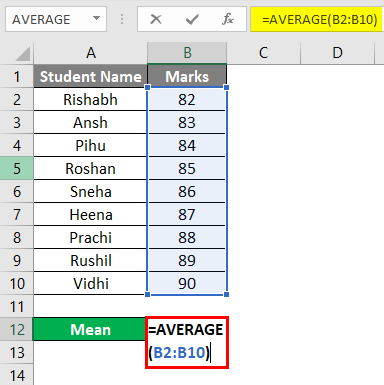384x385 pixels.
Task: Click cell containing Sneha
Action: tap(90, 191)
